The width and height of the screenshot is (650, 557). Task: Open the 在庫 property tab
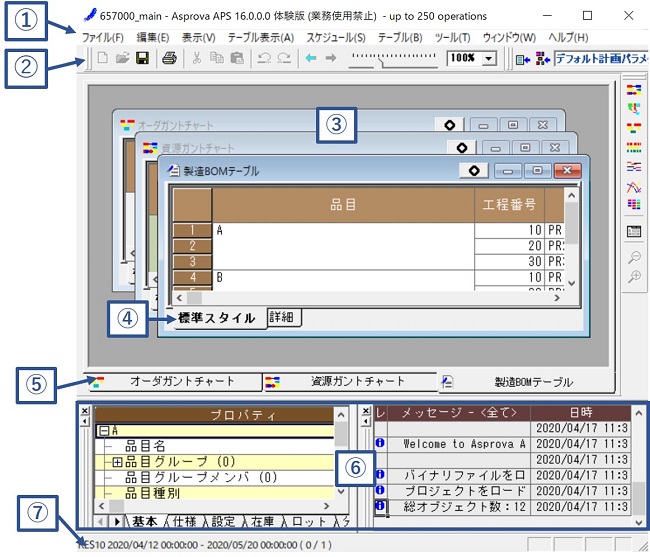tap(263, 521)
